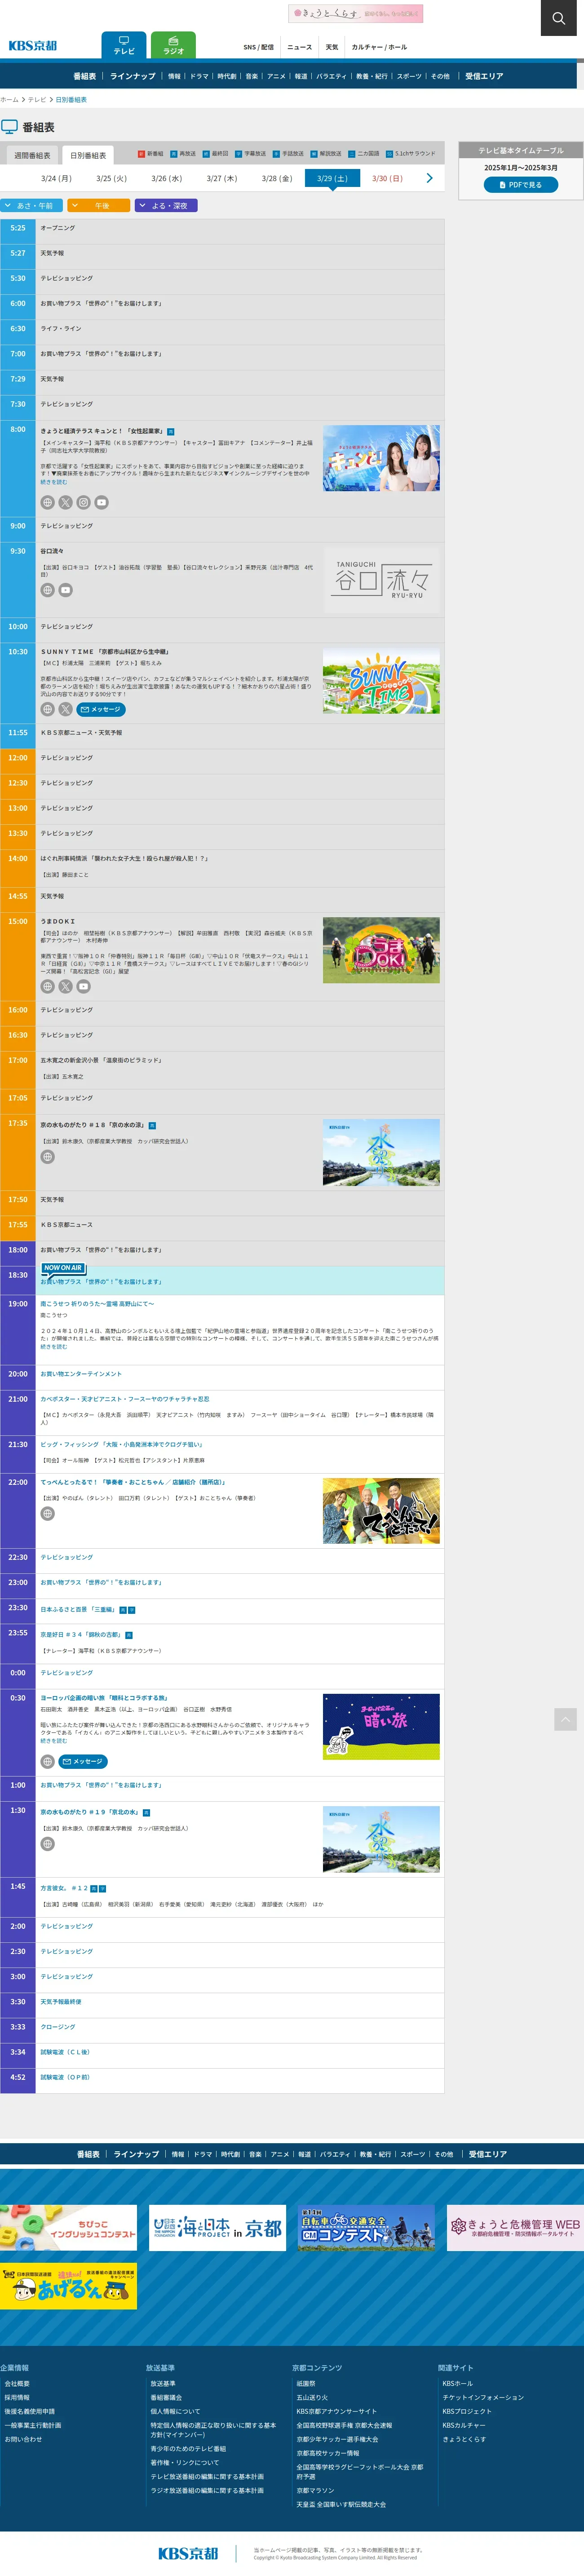
Task: Jump to あさ・午前 section
Action: pos(32,205)
